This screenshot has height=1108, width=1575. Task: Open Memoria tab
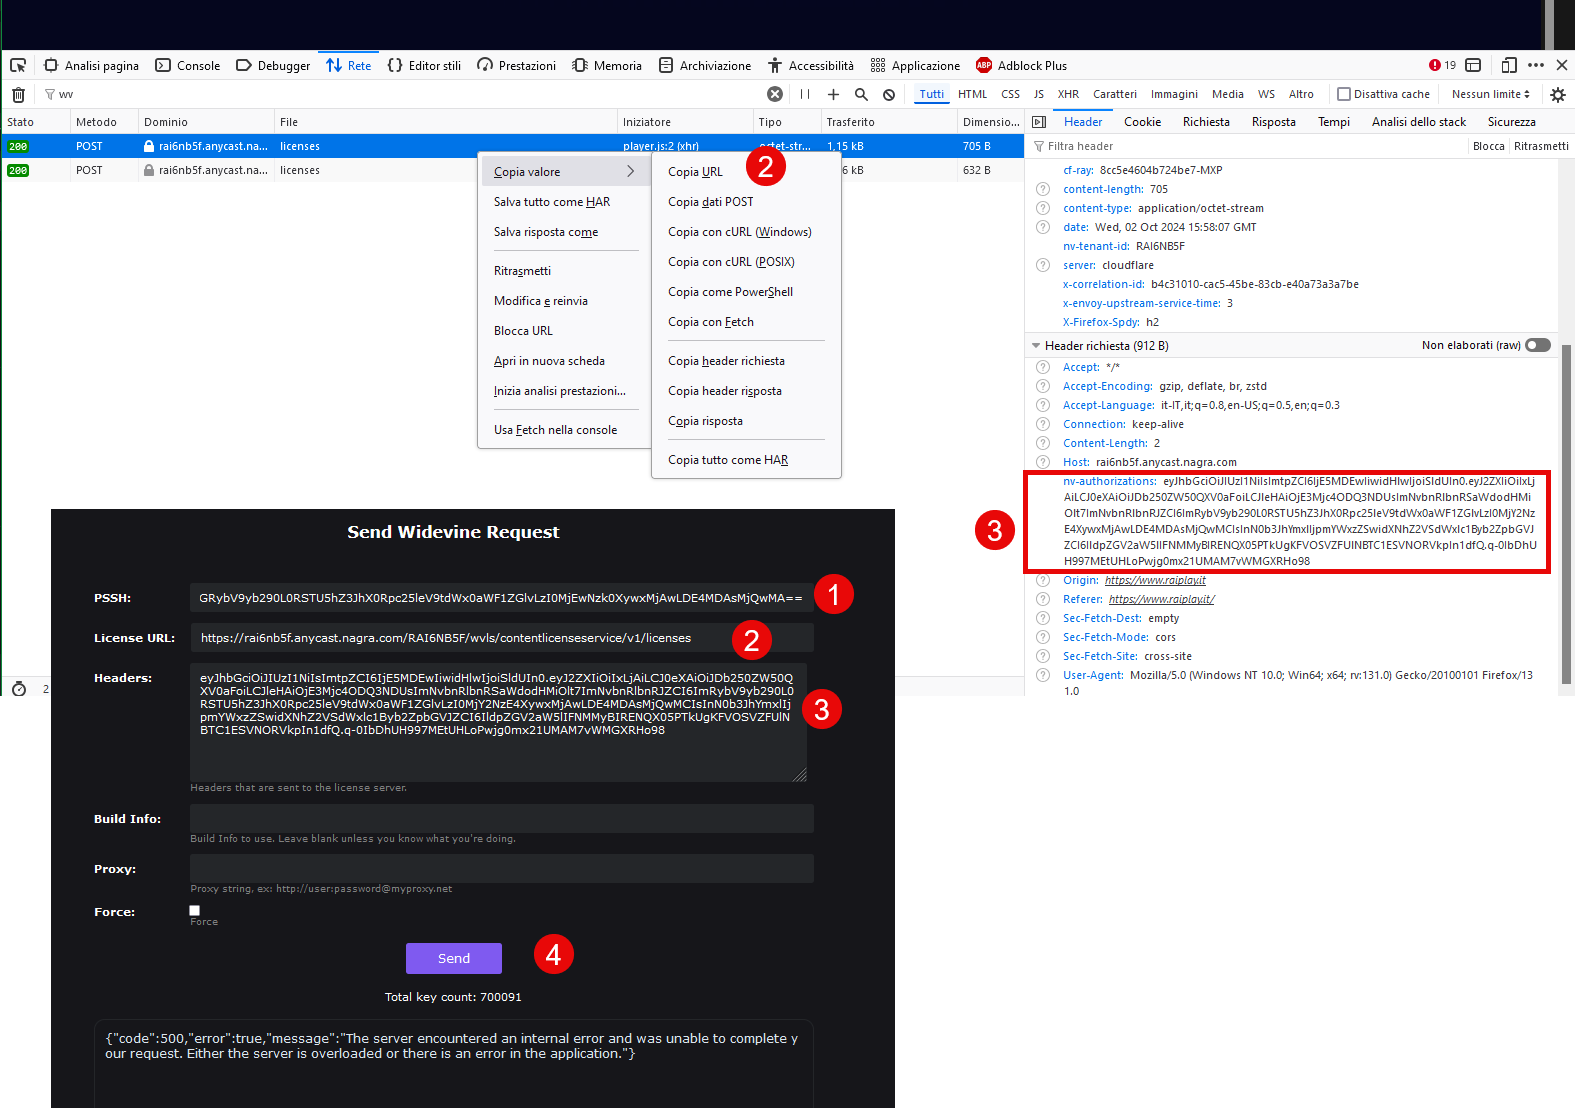[607, 66]
